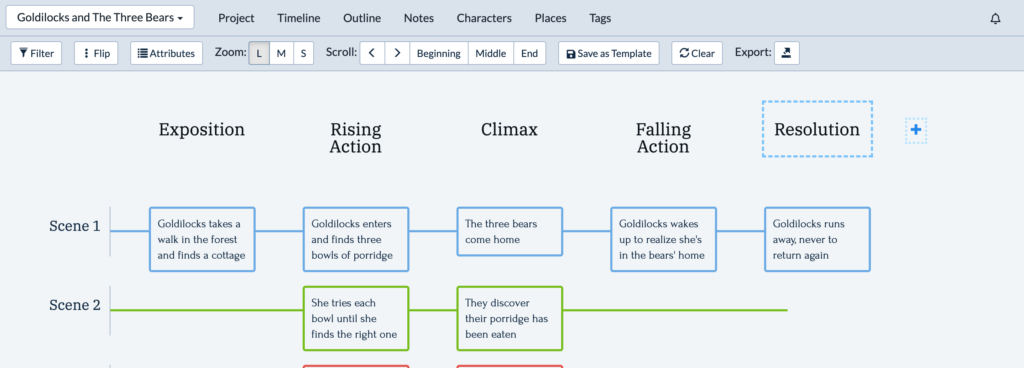Click the Clear button
The image size is (1024, 368).
[x=697, y=54]
